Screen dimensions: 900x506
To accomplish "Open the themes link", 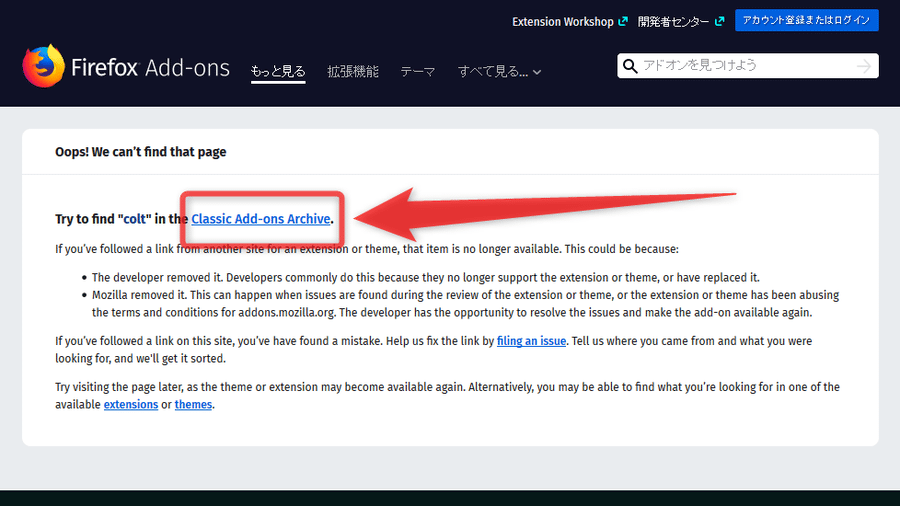I will (x=193, y=404).
